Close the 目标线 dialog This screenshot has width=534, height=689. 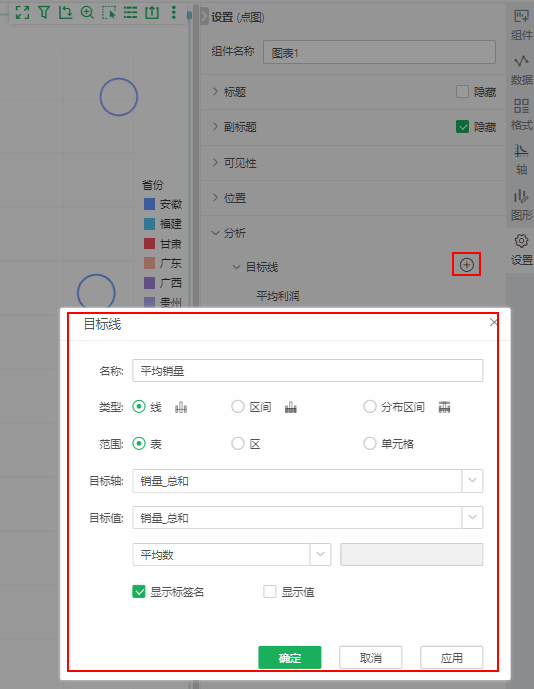pyautogui.click(x=493, y=323)
